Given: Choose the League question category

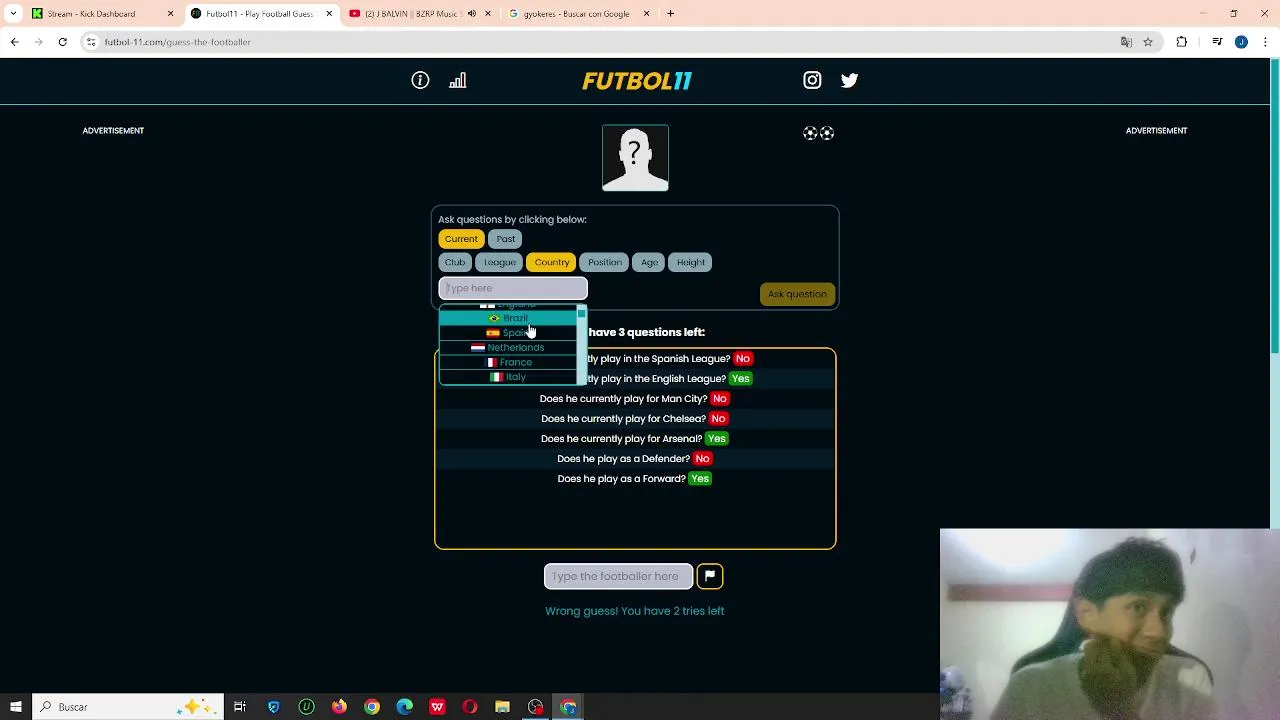Looking at the screenshot, I should coord(500,262).
